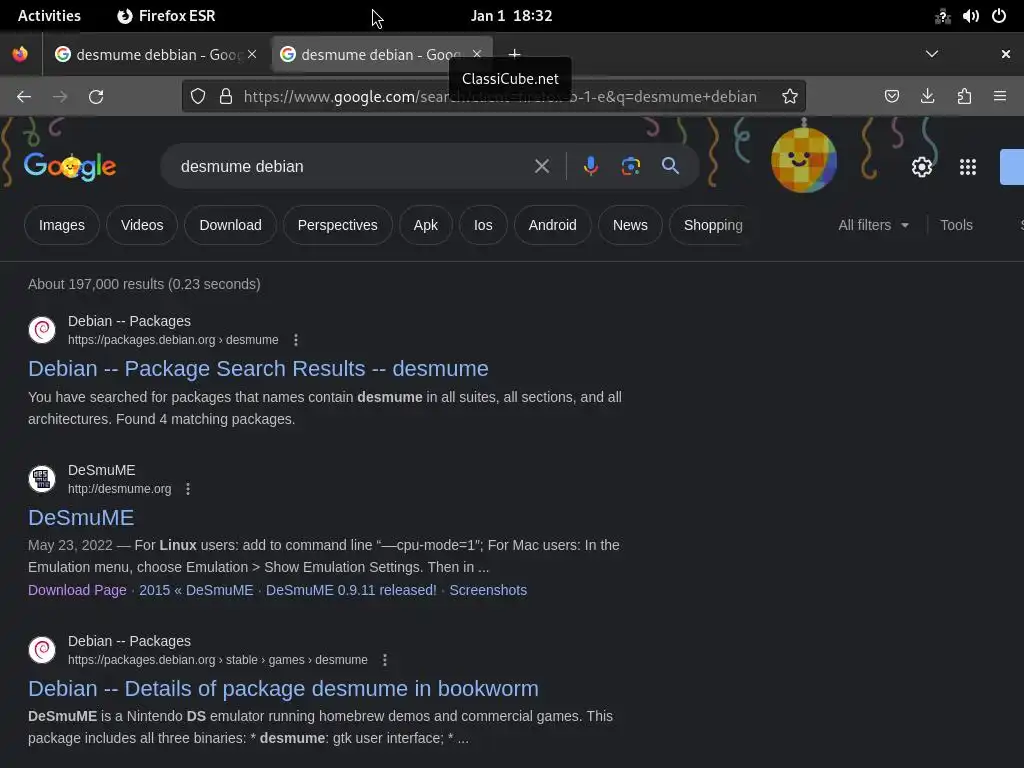Open 'DeSmuME 0.9.11 released!' sitelink
This screenshot has height=768, width=1024.
[351, 590]
